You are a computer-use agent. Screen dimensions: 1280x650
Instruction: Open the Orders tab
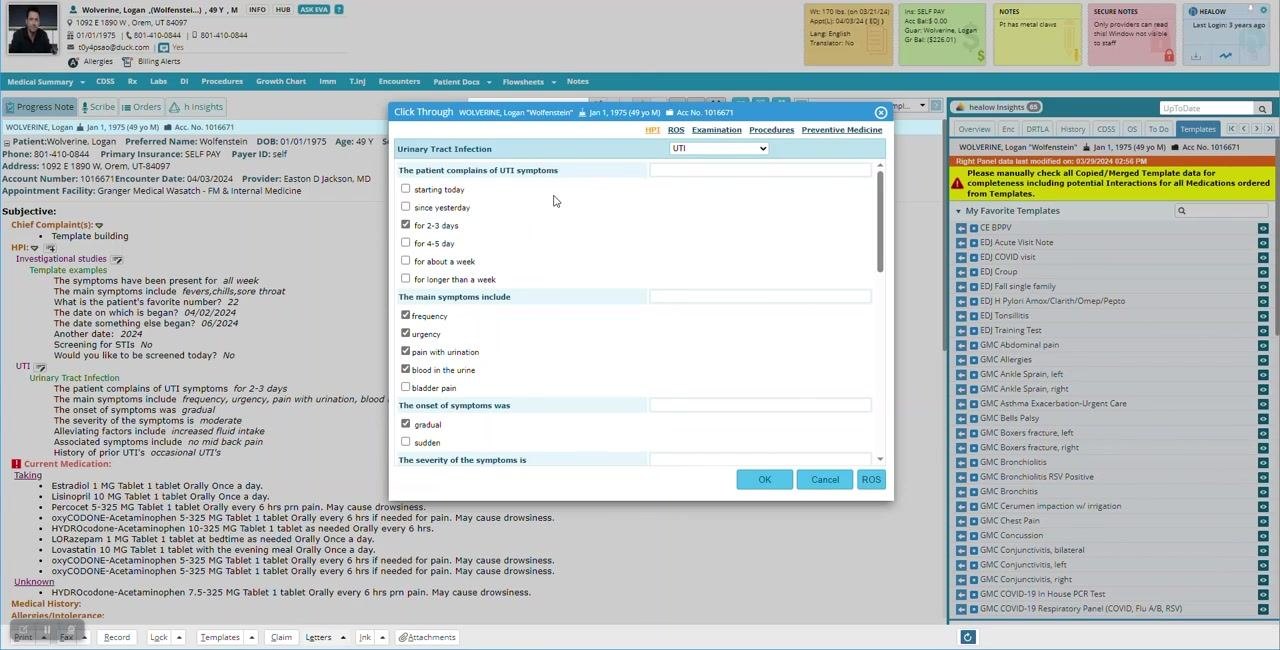click(x=141, y=107)
